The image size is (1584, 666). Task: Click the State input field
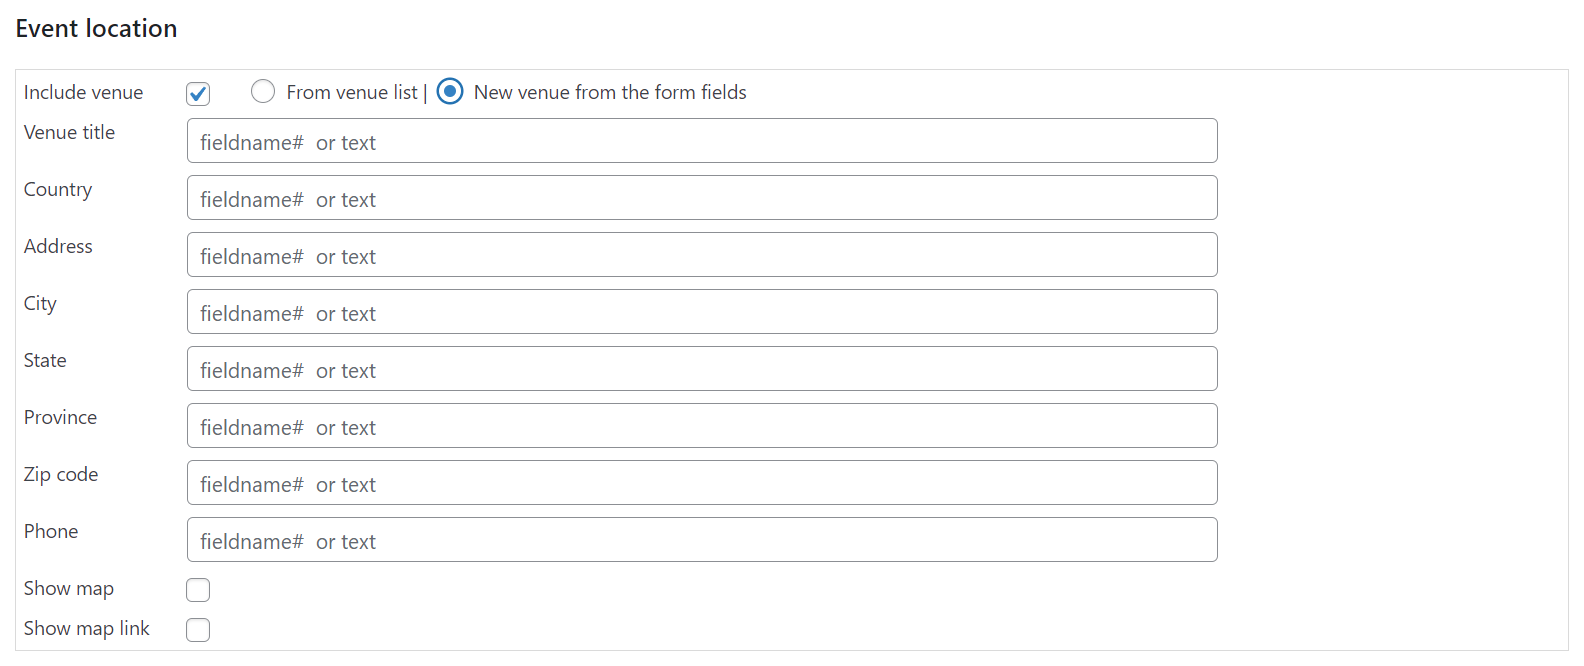point(701,369)
